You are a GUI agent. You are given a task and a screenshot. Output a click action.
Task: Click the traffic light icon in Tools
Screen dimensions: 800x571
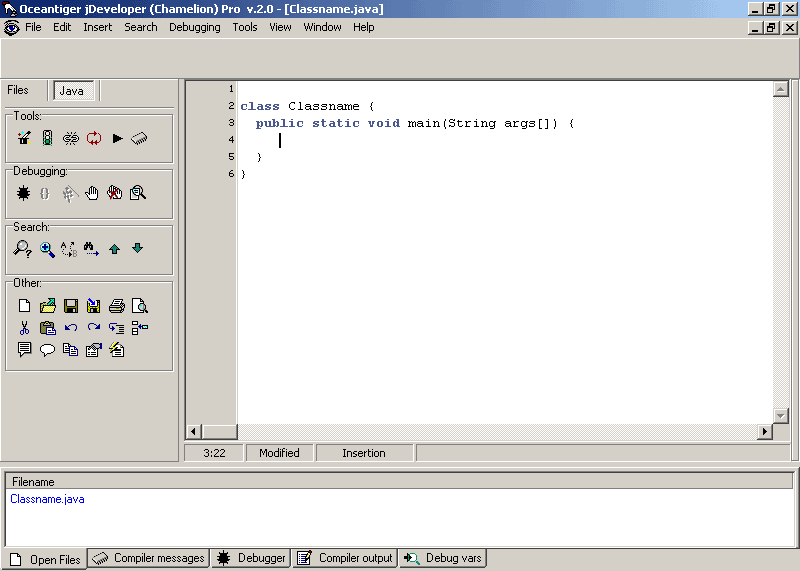(47, 138)
